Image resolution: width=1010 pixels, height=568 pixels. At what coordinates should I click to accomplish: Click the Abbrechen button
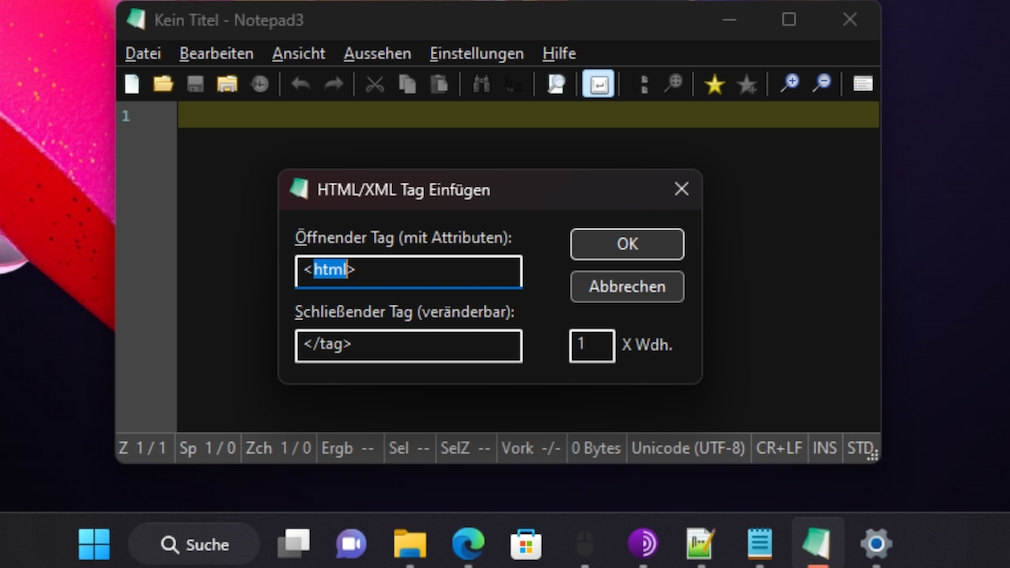tap(627, 287)
